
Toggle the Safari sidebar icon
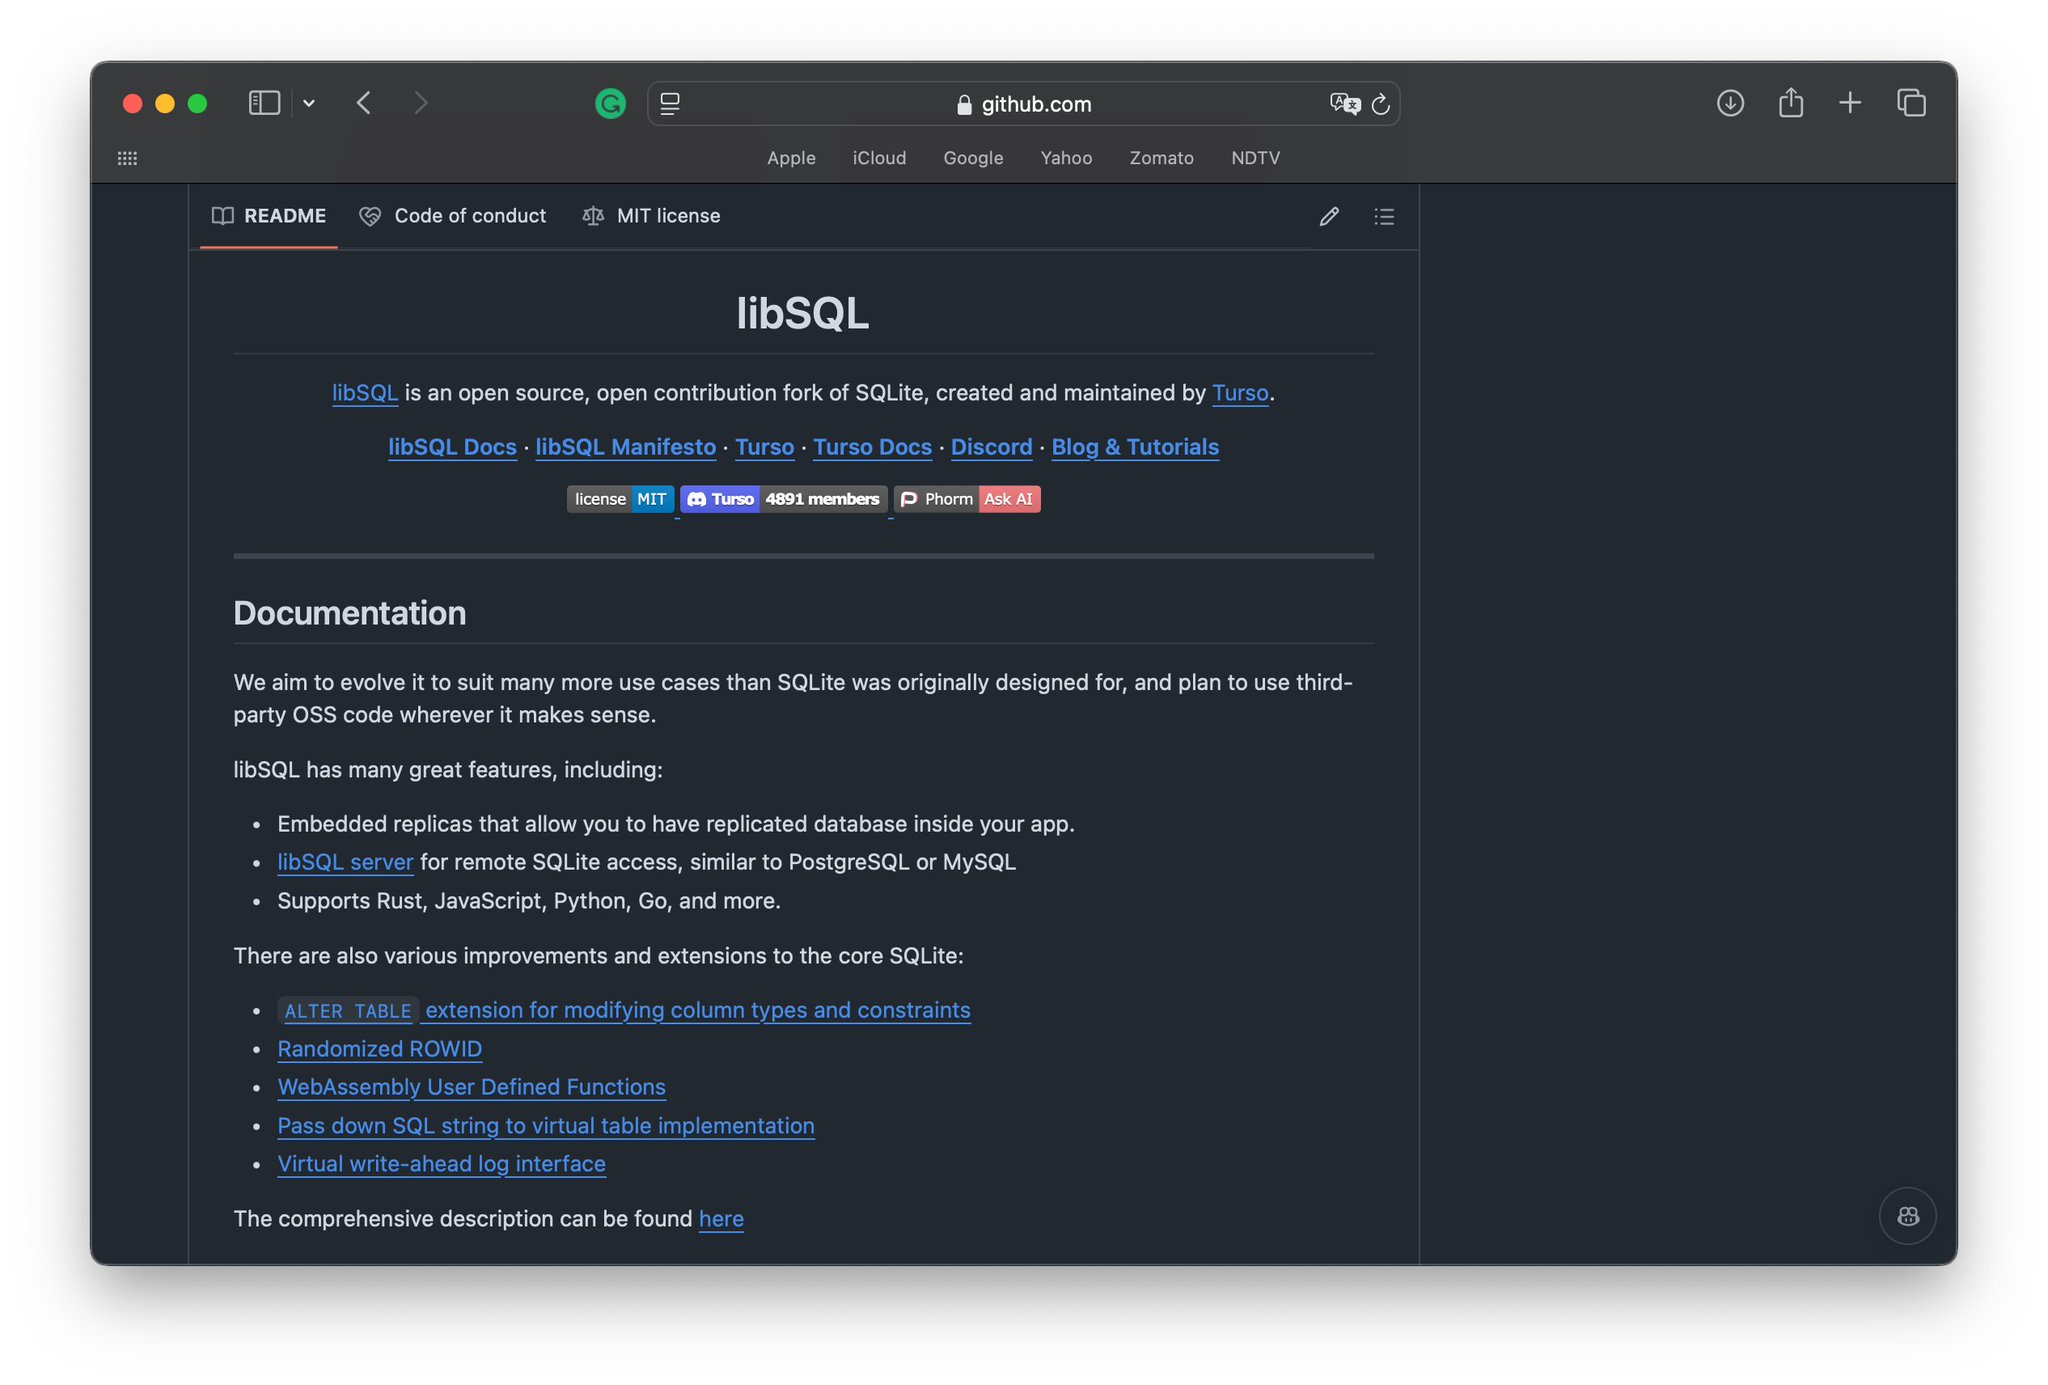tap(264, 103)
